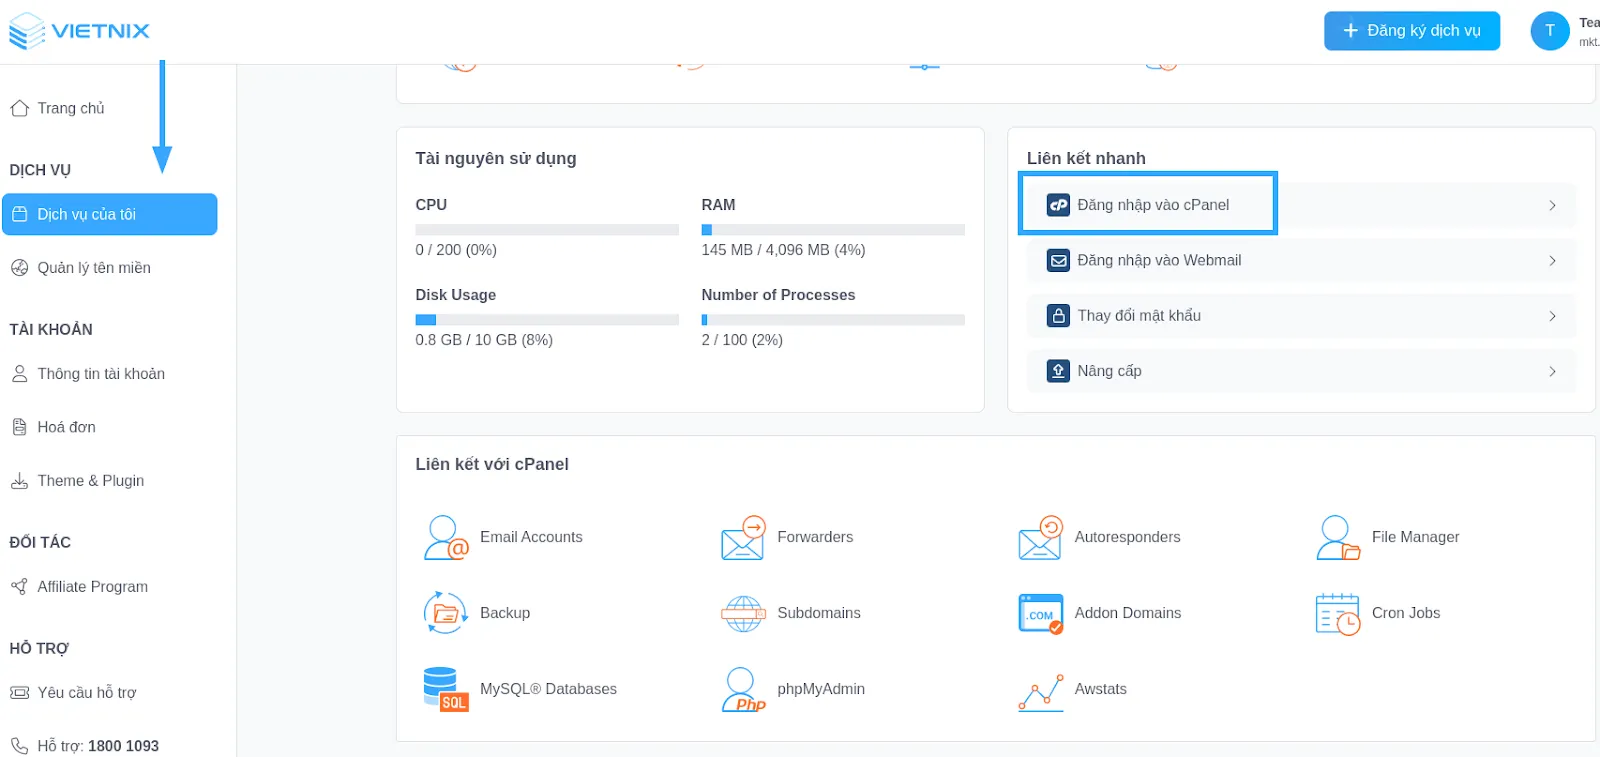Click the Liên kết với cPanel heading
The image size is (1600, 757).
pos(492,464)
